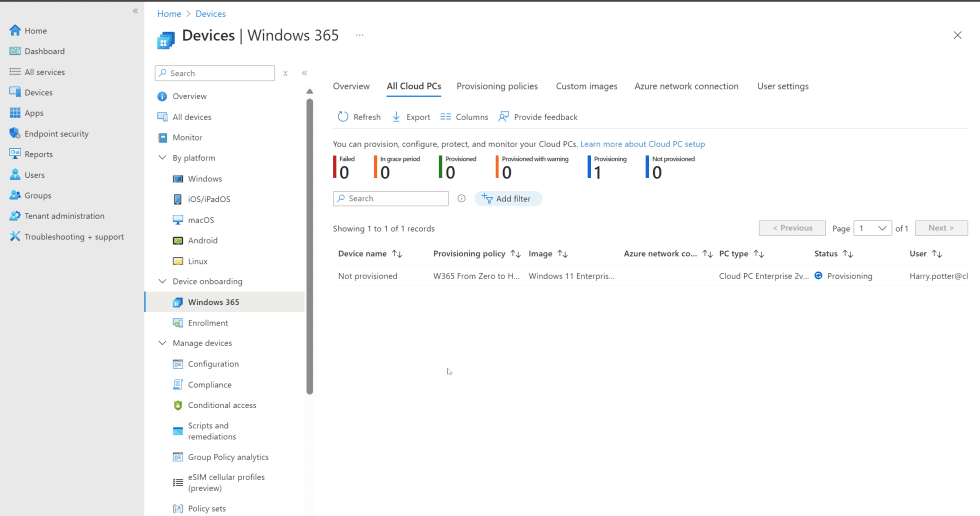Screen dimensions: 980x516
Task: Switch to All Cloud PCs tab
Action: [x=414, y=86]
